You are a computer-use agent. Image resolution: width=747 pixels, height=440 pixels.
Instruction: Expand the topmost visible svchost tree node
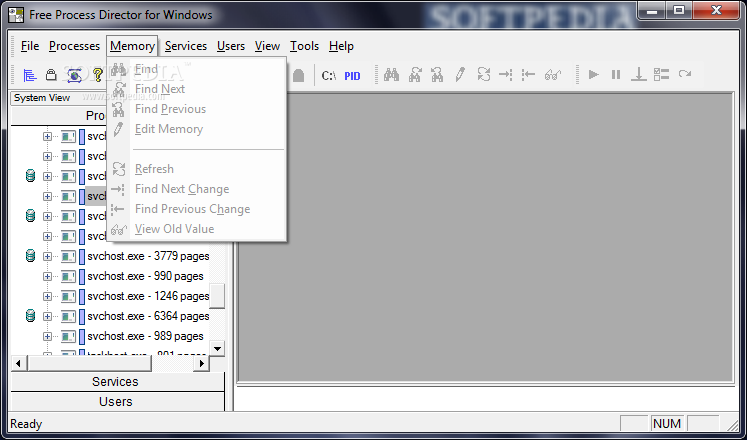coord(47,136)
